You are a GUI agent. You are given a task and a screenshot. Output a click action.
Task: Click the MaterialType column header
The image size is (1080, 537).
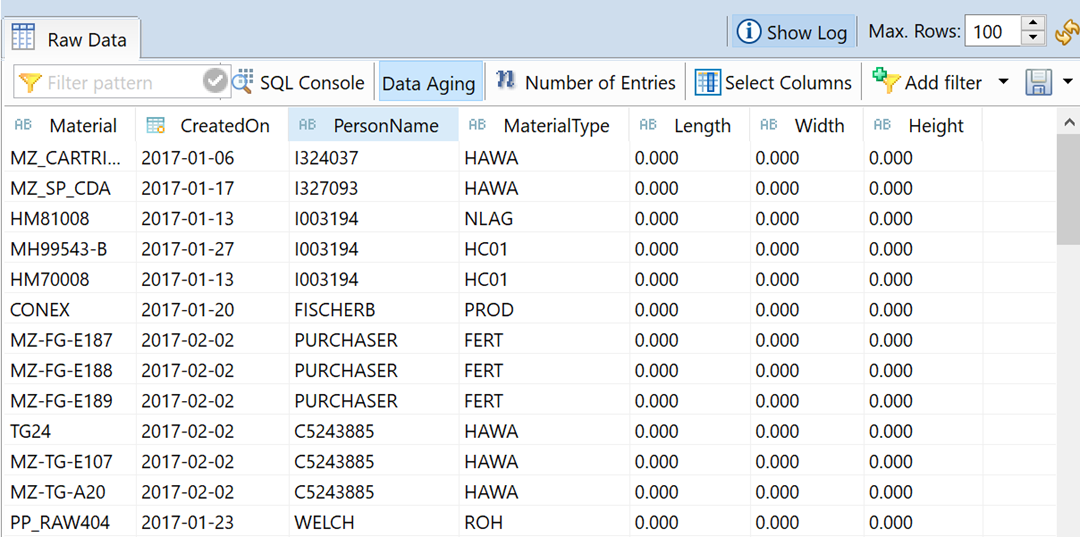tap(543, 125)
